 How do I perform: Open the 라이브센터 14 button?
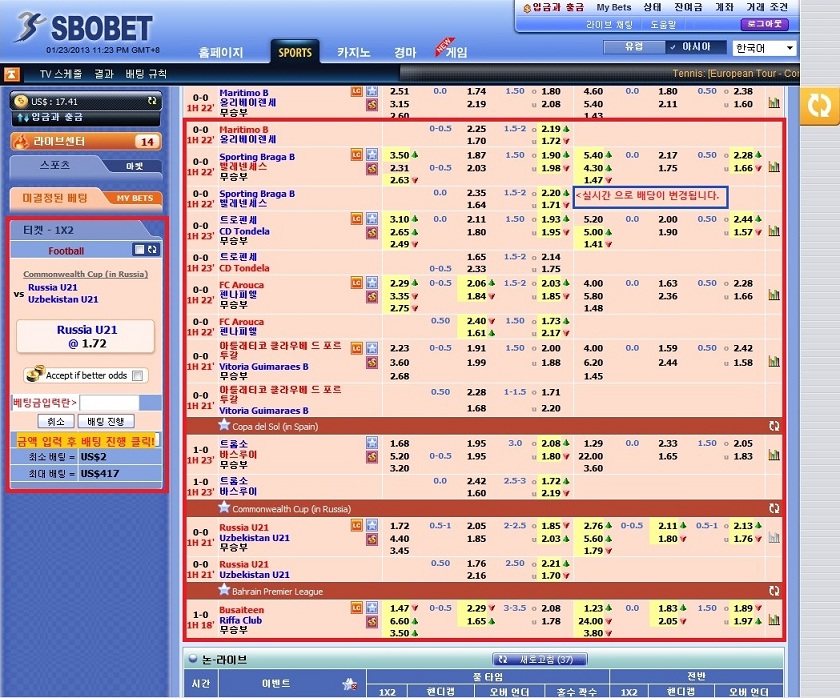click(x=86, y=141)
